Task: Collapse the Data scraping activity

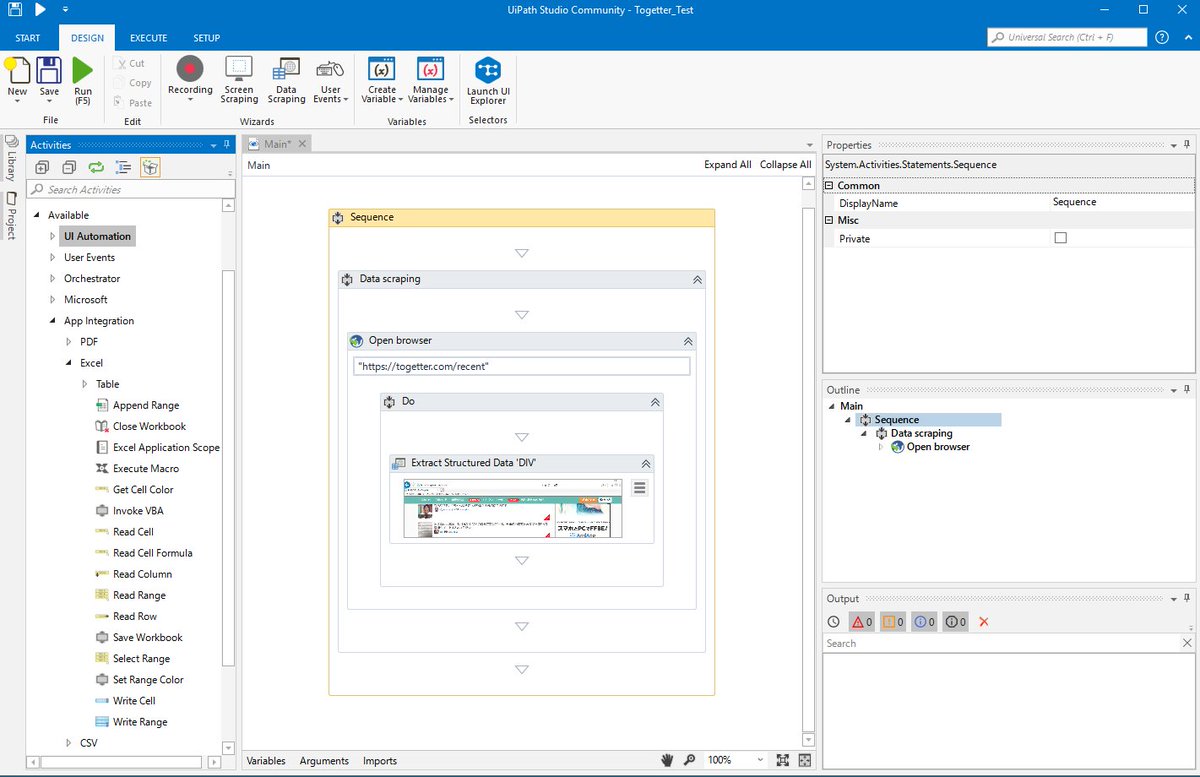Action: [697, 280]
